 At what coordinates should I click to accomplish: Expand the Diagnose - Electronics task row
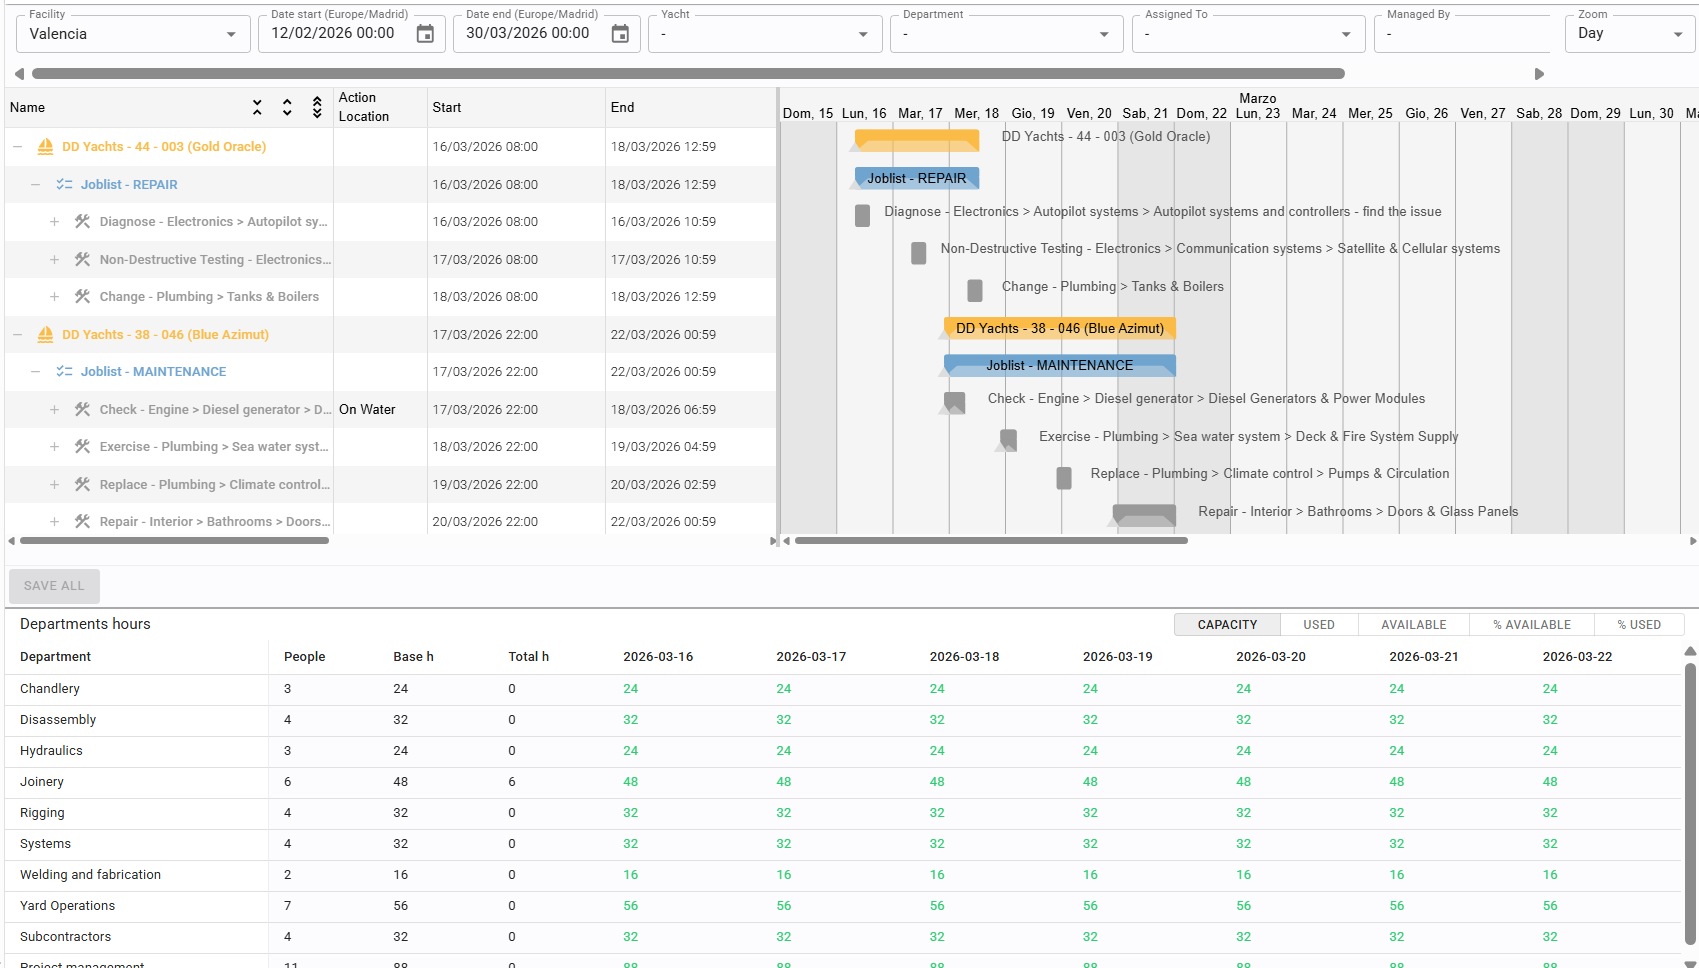(x=54, y=222)
